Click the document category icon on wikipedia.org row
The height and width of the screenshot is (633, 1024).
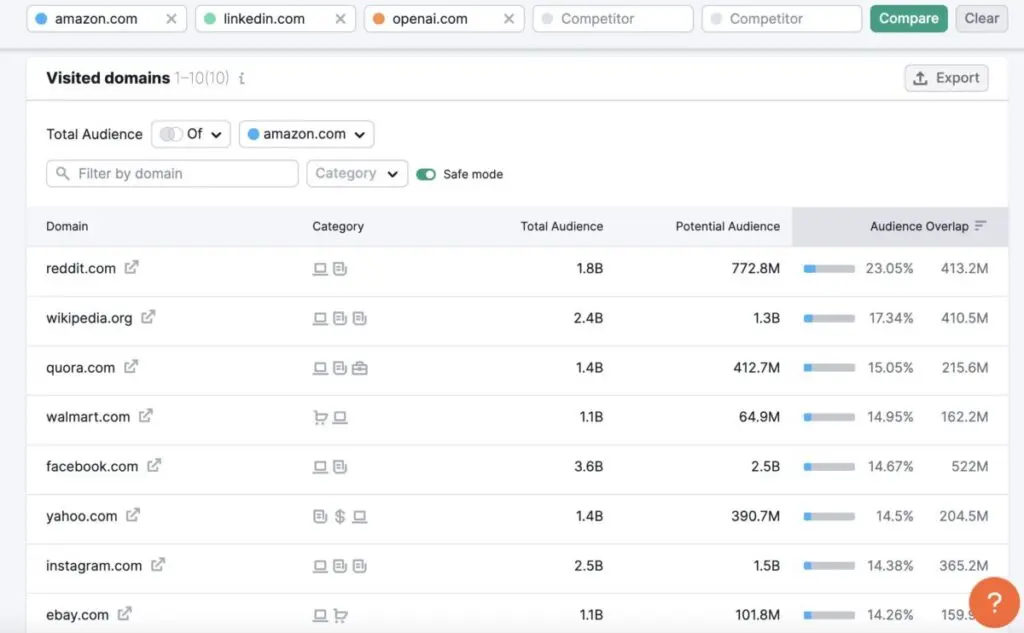(339, 318)
